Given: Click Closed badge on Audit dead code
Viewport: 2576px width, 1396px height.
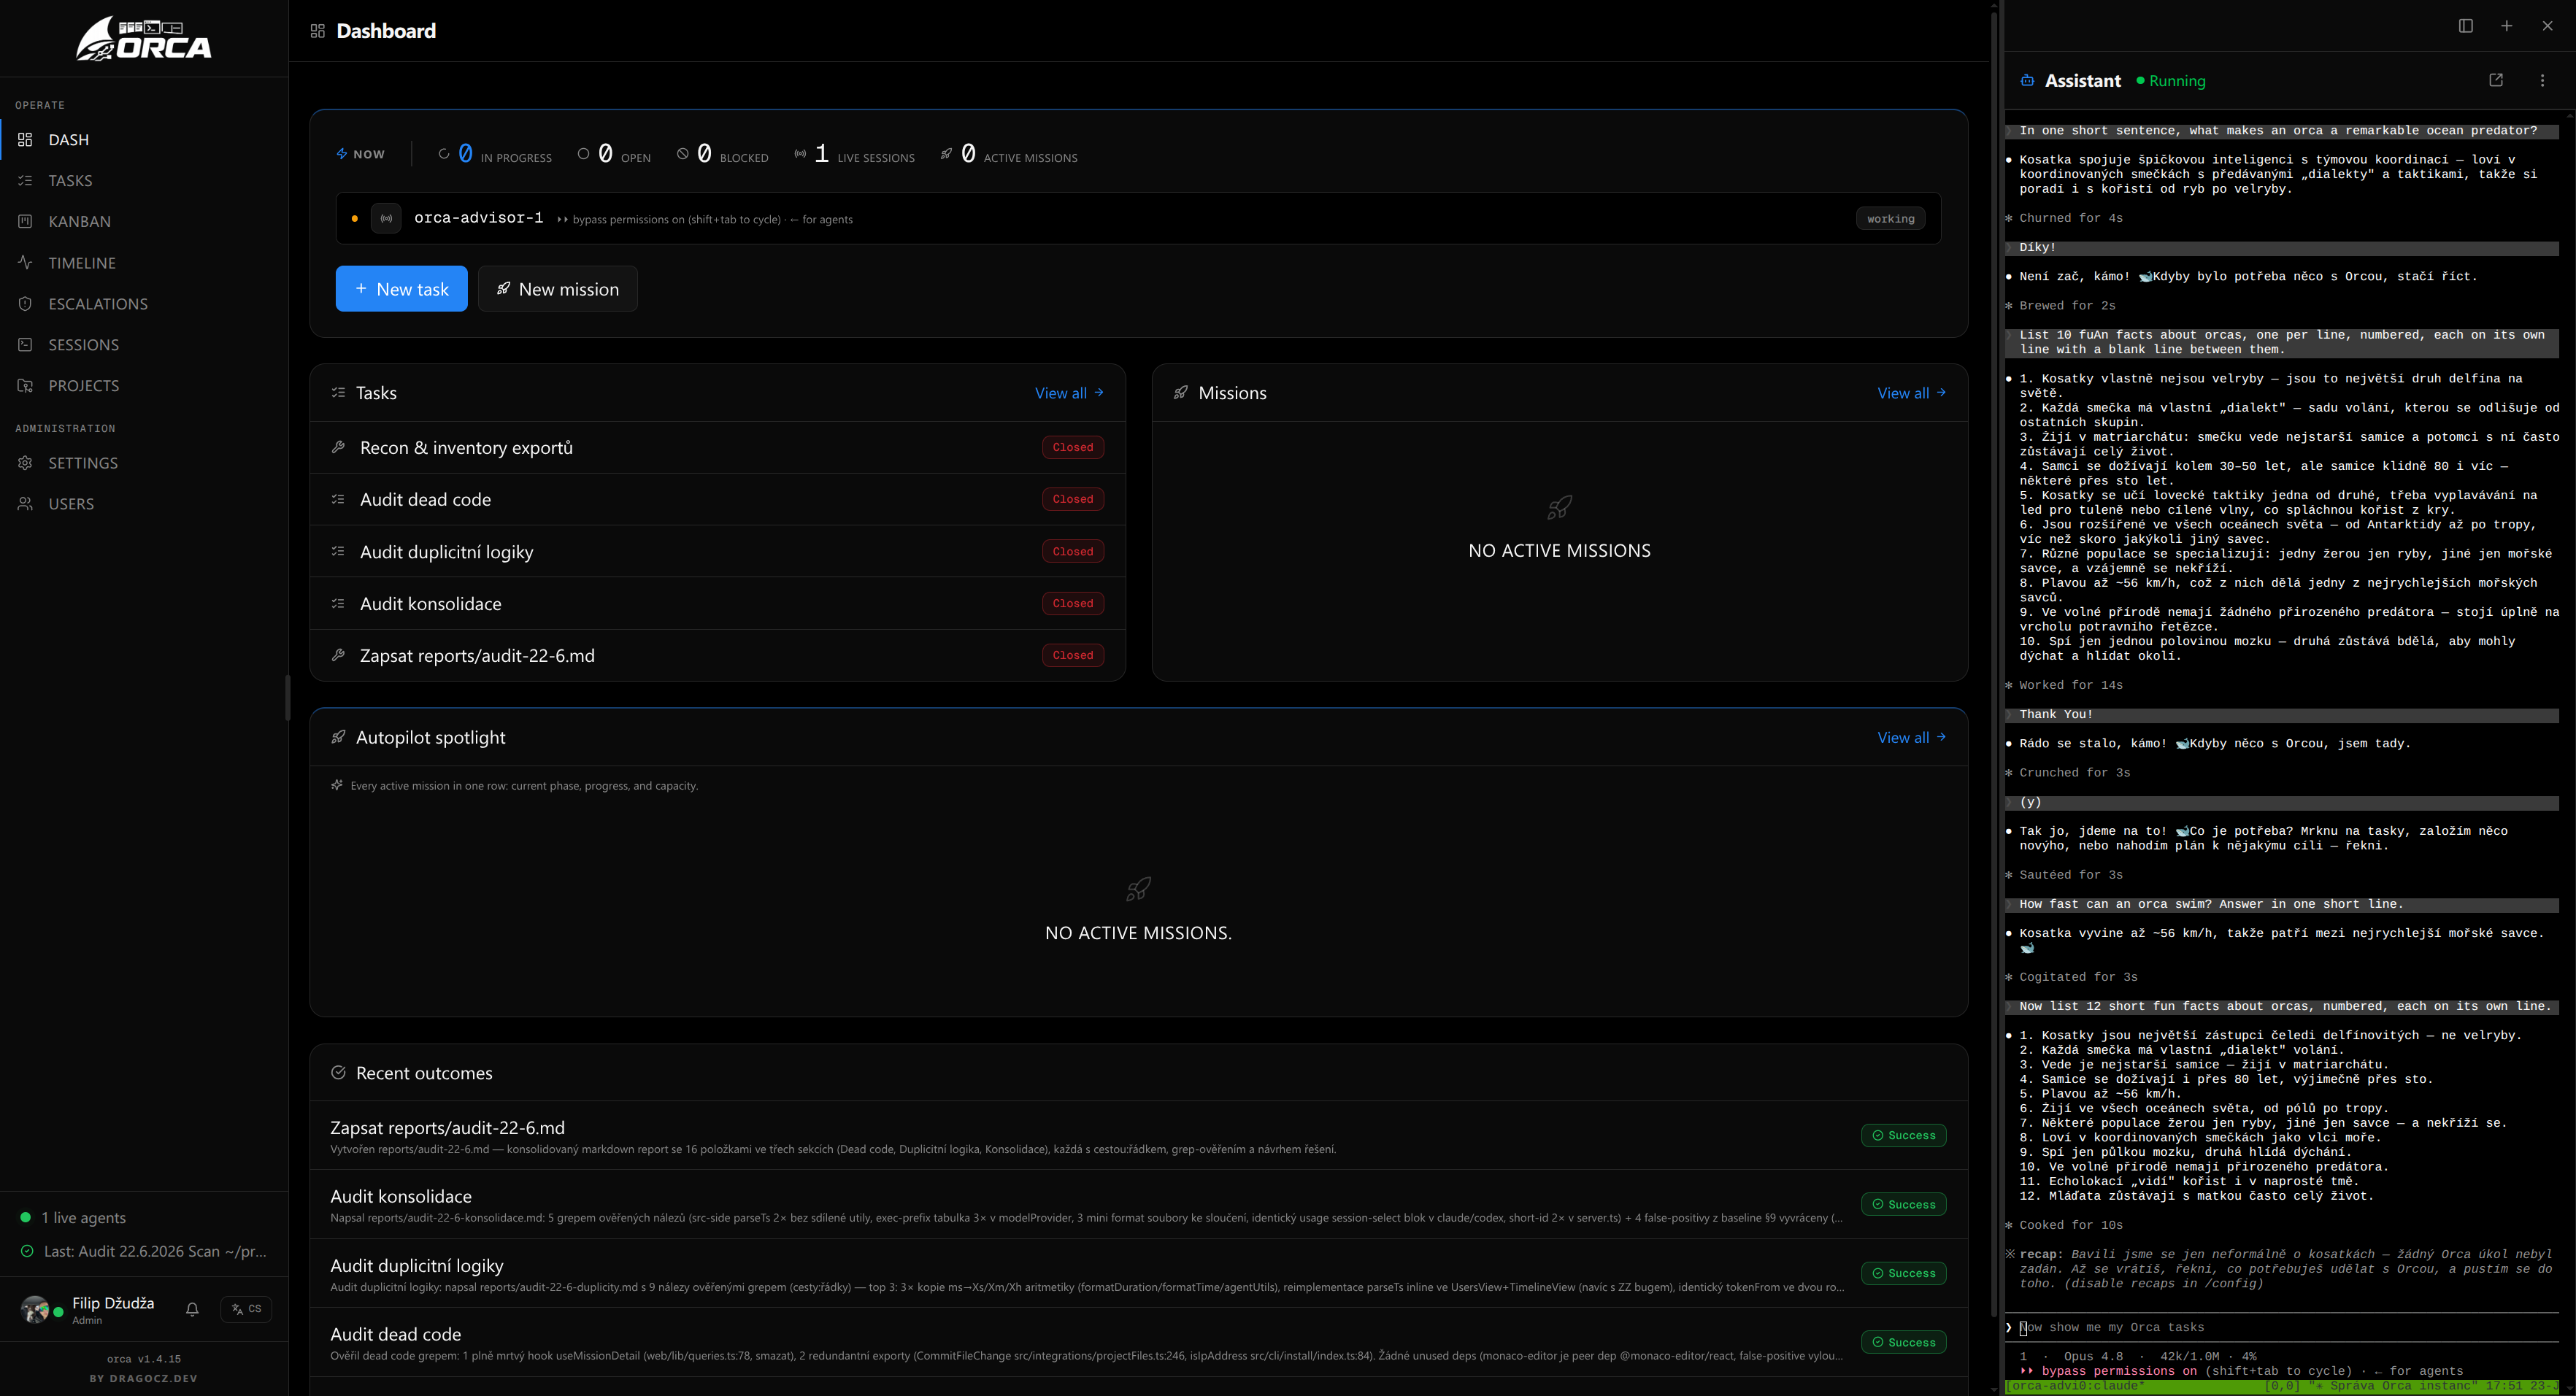Looking at the screenshot, I should (1073, 499).
